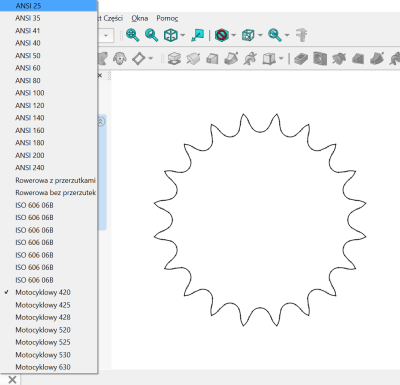Pick ANSI 240 from the list
Viewport: 400px width, 385px height.
49,168
